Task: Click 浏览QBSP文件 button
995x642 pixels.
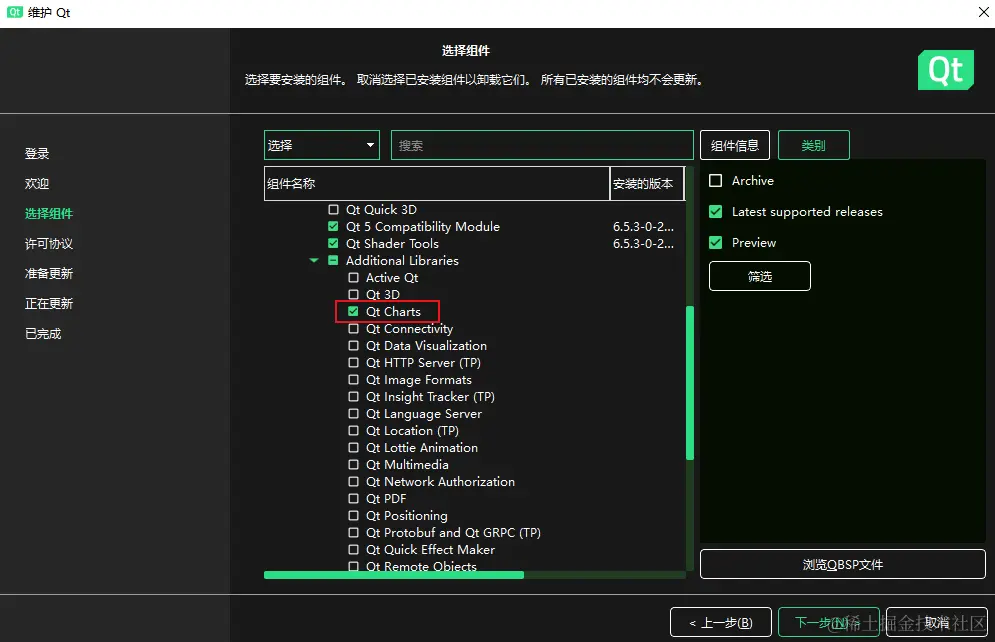Action: (x=843, y=564)
